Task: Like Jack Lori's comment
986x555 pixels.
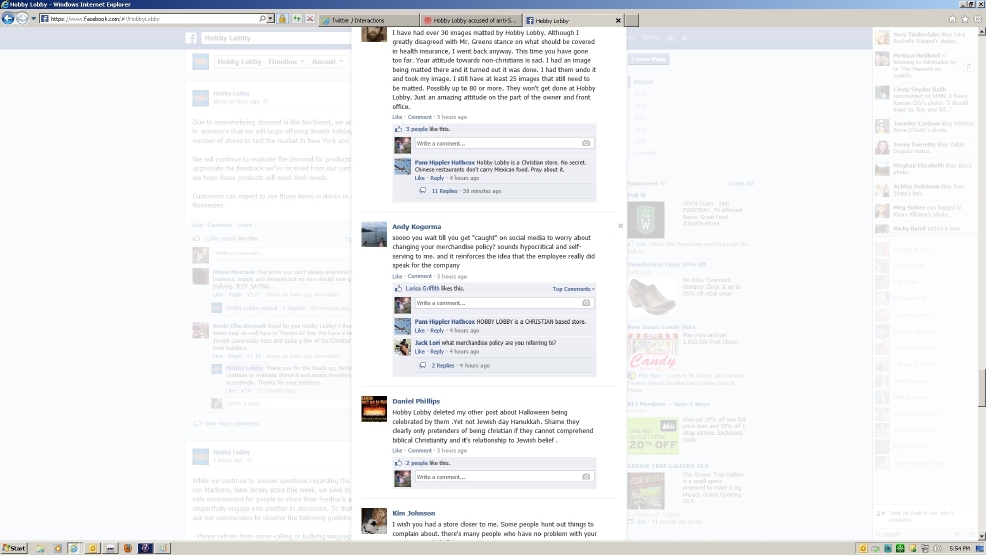Action: click(x=419, y=351)
